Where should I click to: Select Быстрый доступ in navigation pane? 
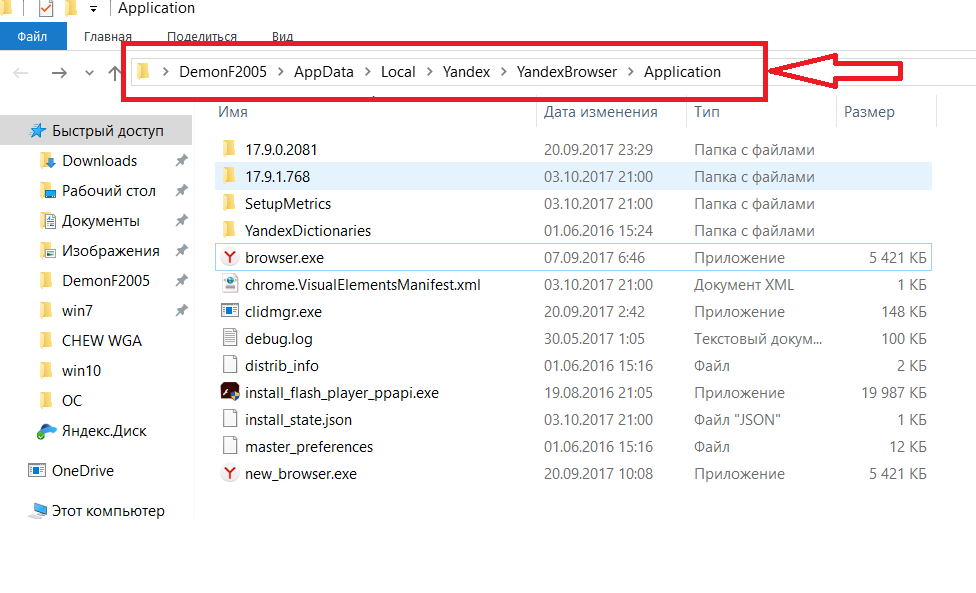click(96, 131)
